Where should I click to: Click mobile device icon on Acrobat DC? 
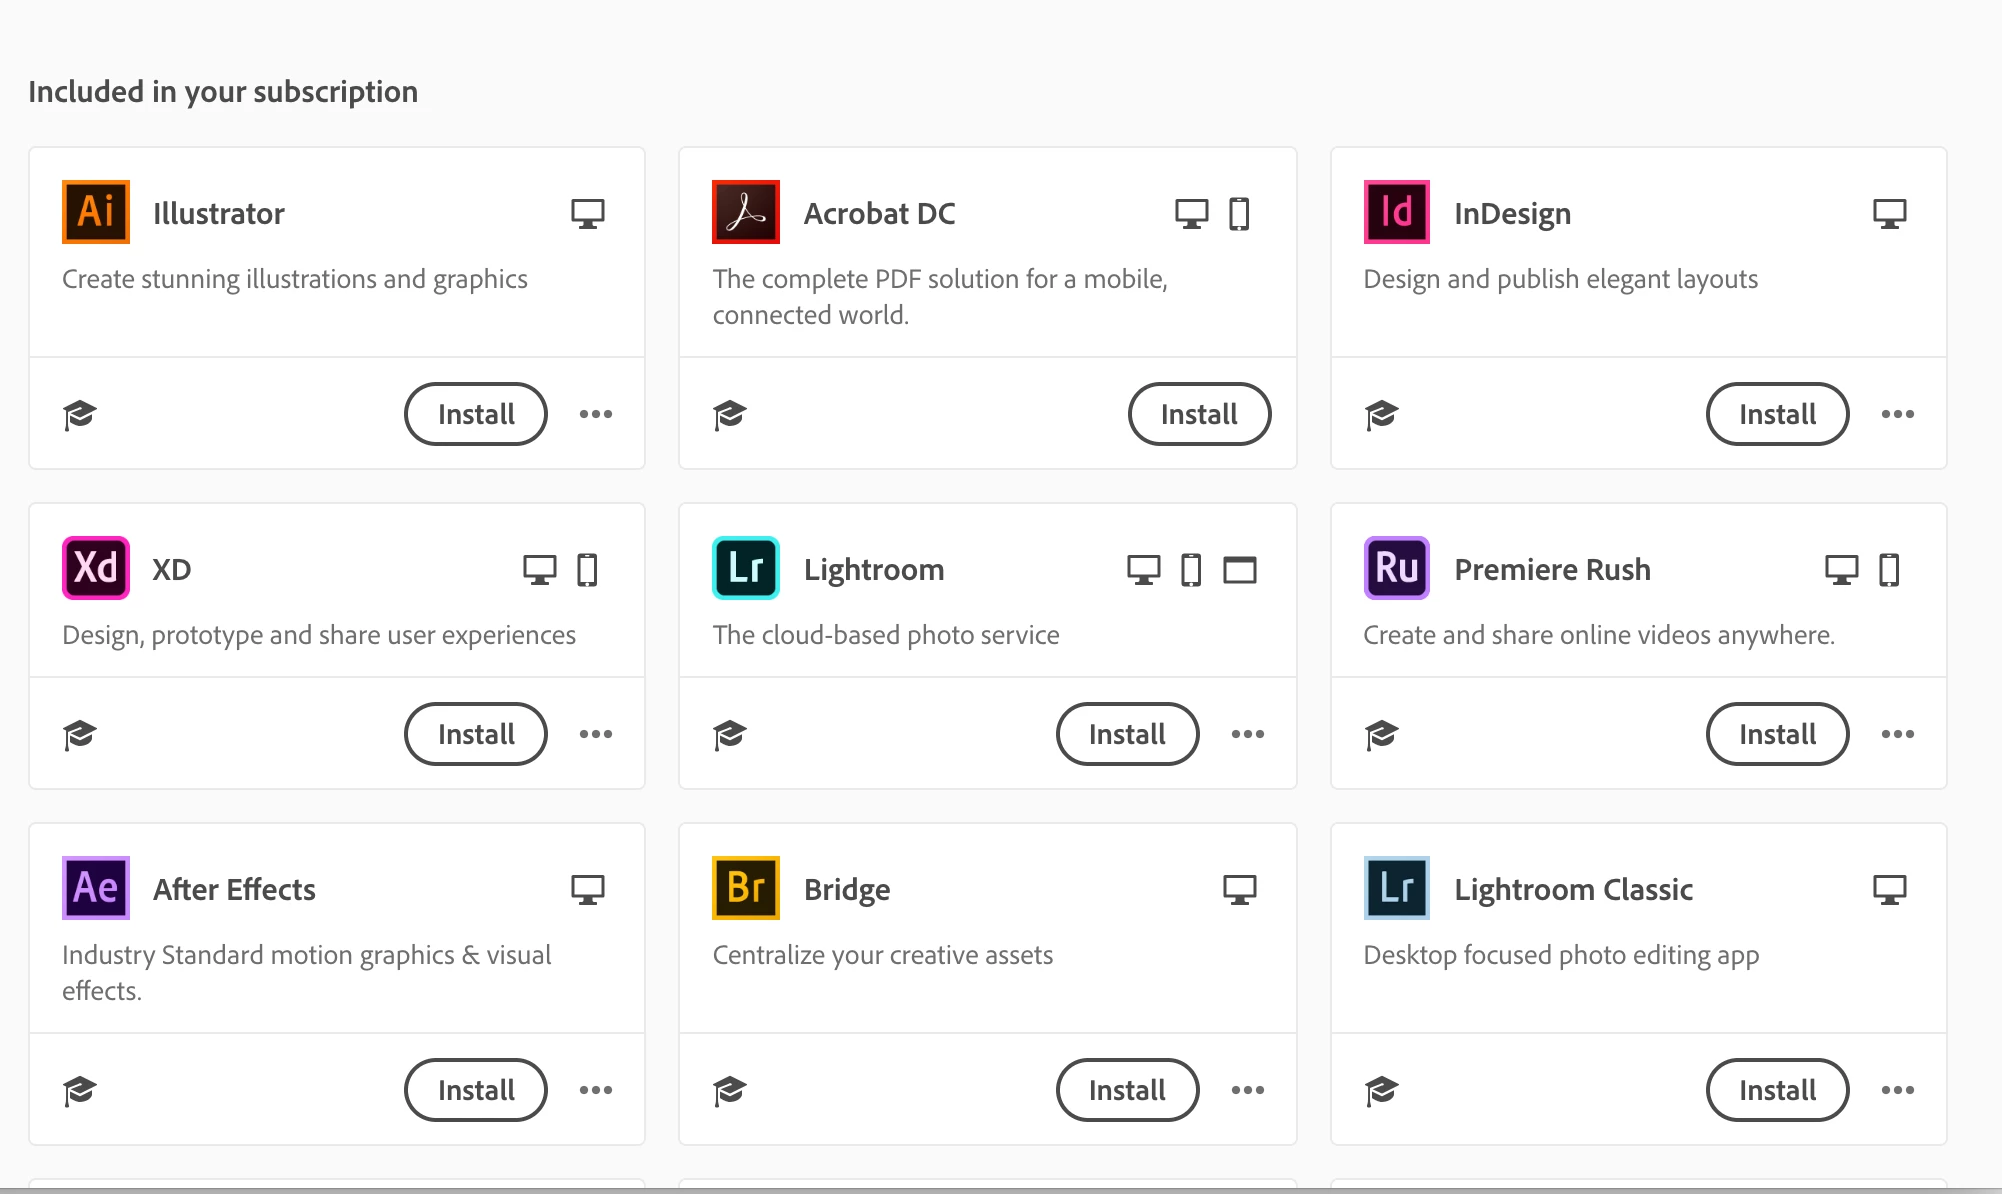coord(1239,214)
